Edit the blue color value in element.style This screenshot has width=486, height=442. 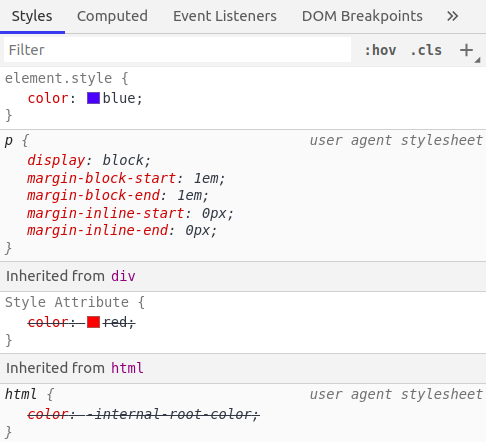[119, 98]
